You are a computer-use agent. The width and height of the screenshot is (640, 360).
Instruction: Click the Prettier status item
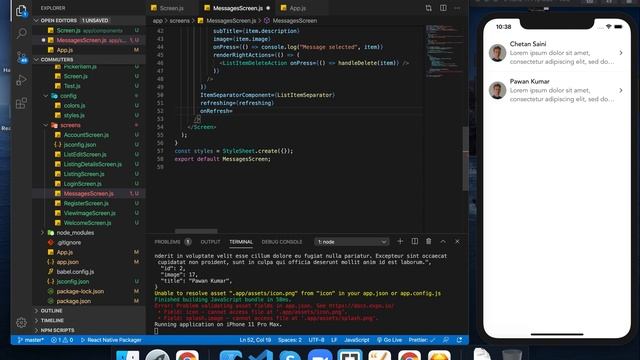coord(422,340)
